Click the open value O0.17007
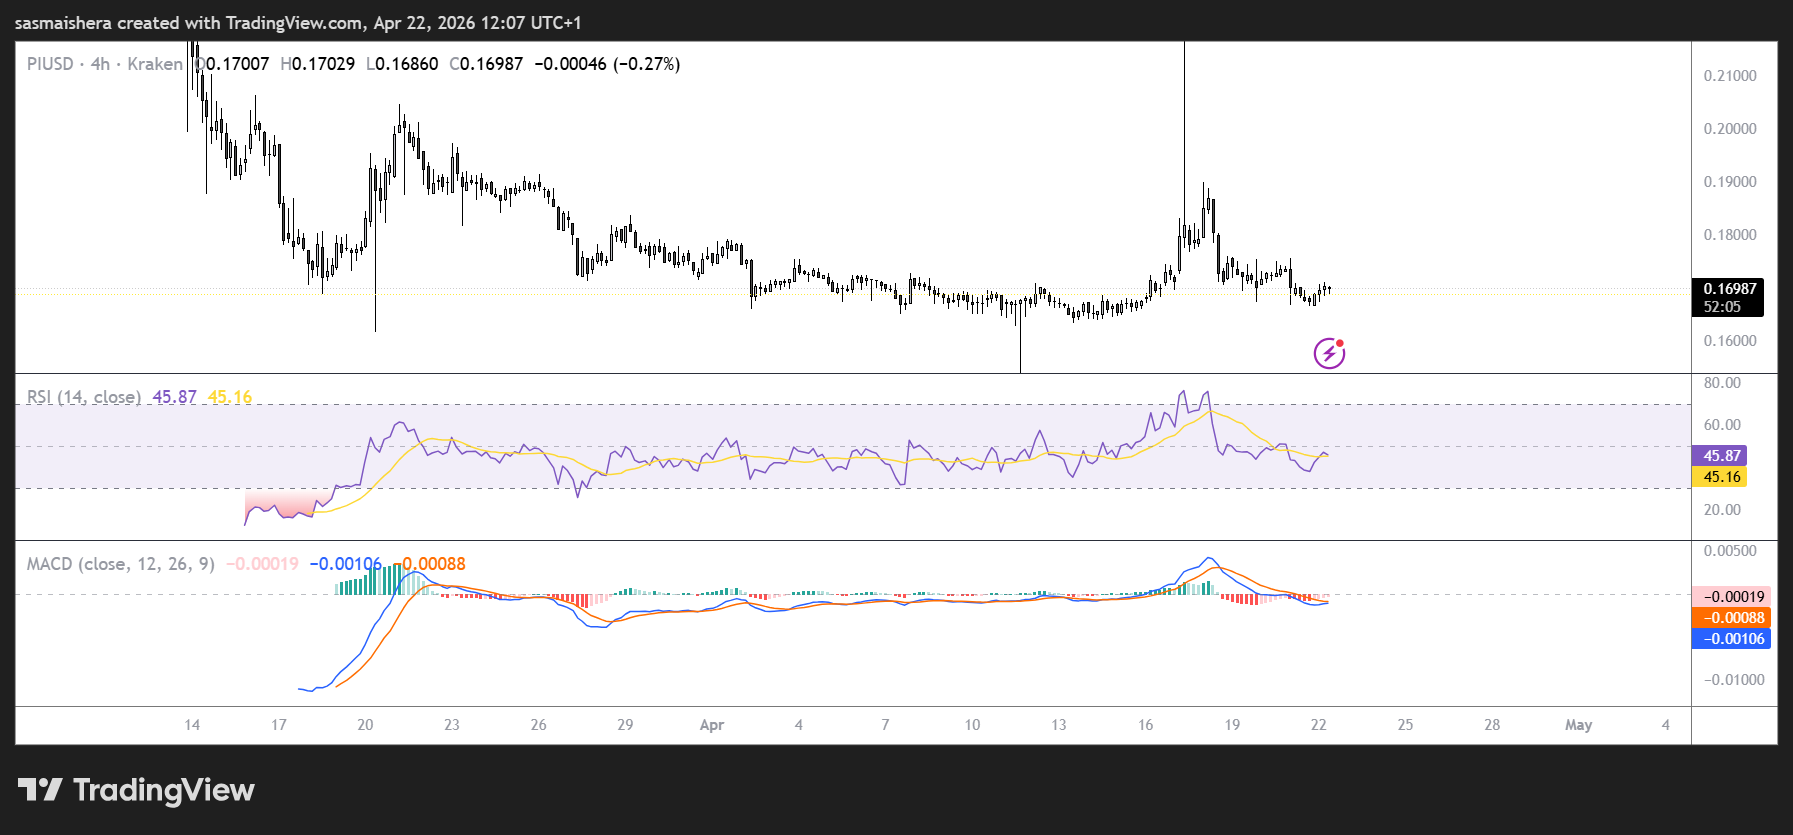 pos(232,64)
